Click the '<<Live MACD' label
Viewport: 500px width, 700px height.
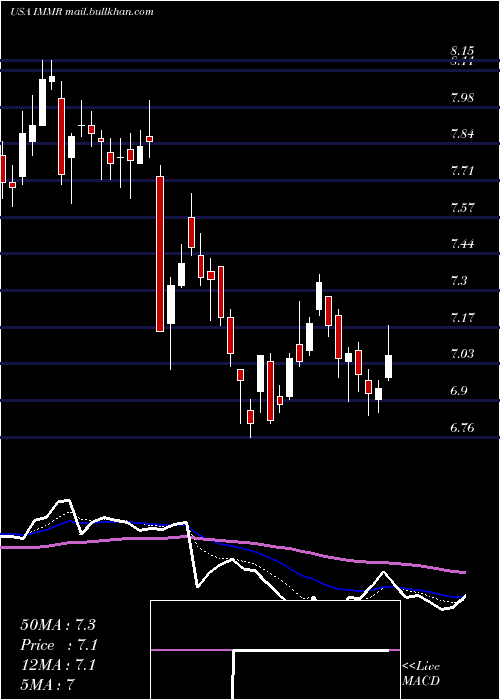click(421, 673)
